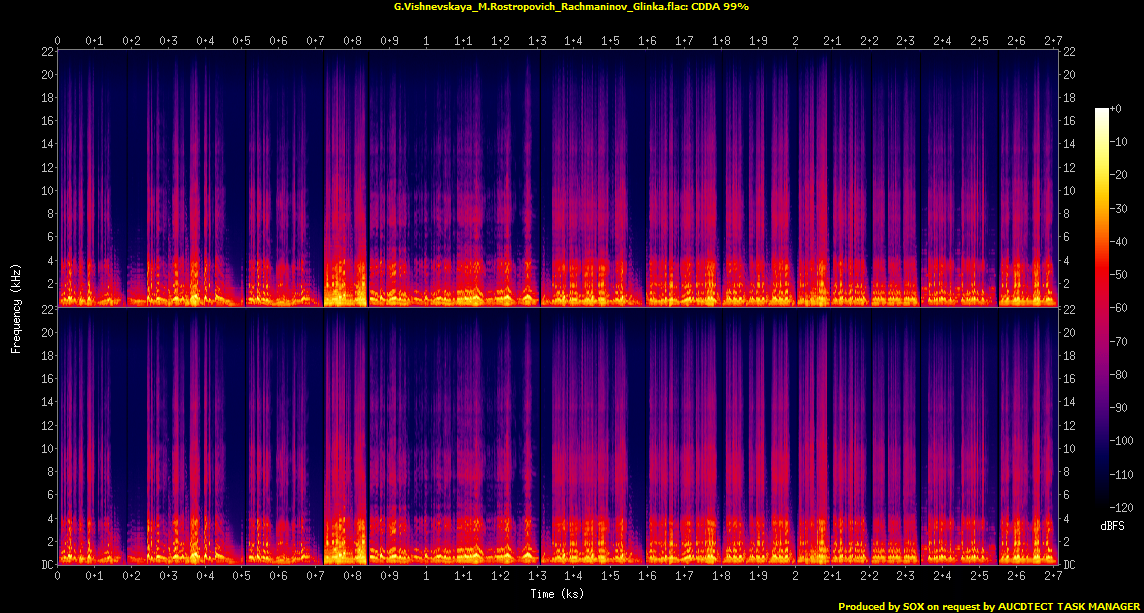This screenshot has height=613, width=1144.
Task: Click the lower channel '12' label on the left axis
Action: tap(45, 425)
